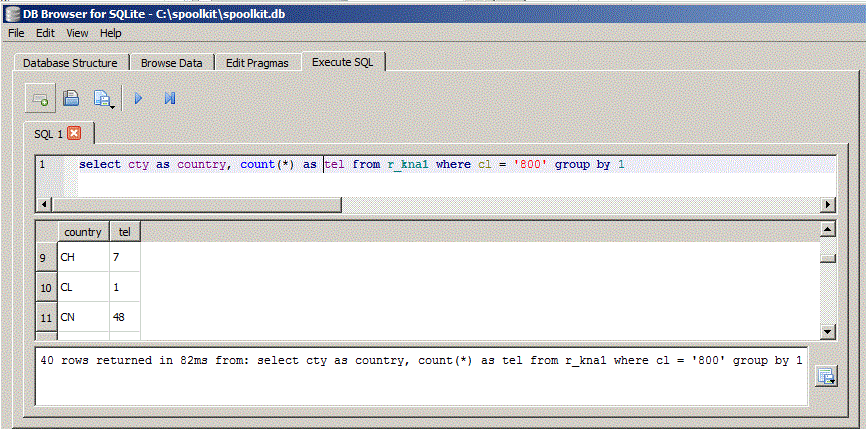
Task: Click the export results icon beside message box
Action: point(827,376)
